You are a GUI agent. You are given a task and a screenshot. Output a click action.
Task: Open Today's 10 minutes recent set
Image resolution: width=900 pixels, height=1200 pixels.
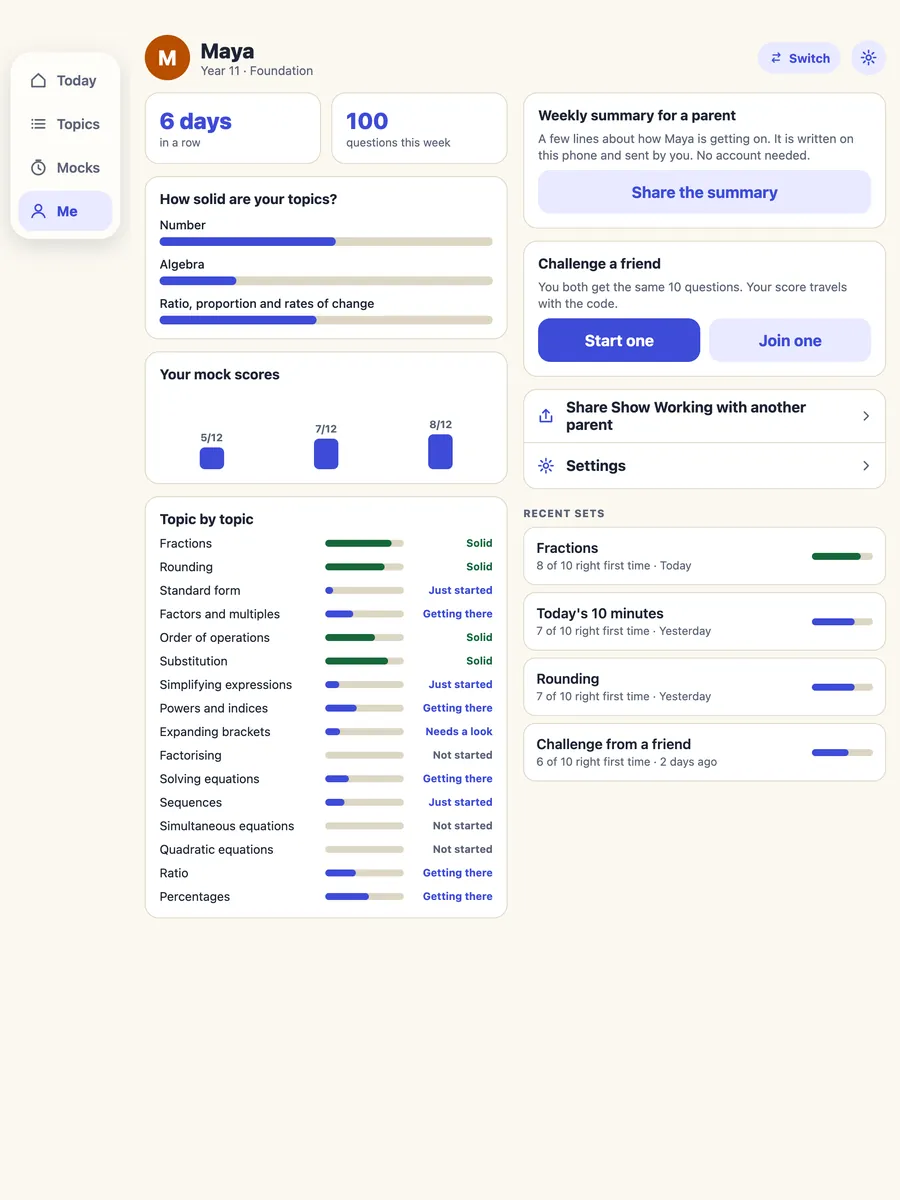704,621
